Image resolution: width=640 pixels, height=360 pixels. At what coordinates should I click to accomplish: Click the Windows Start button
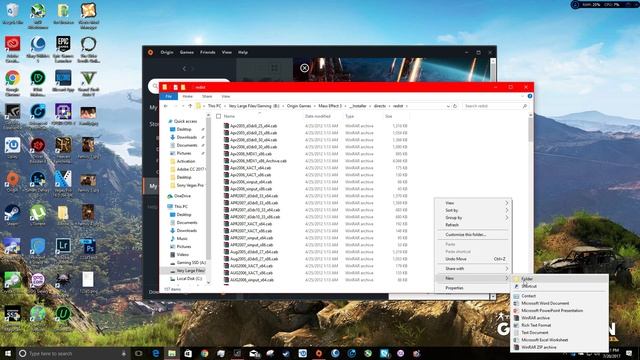click(x=8, y=353)
